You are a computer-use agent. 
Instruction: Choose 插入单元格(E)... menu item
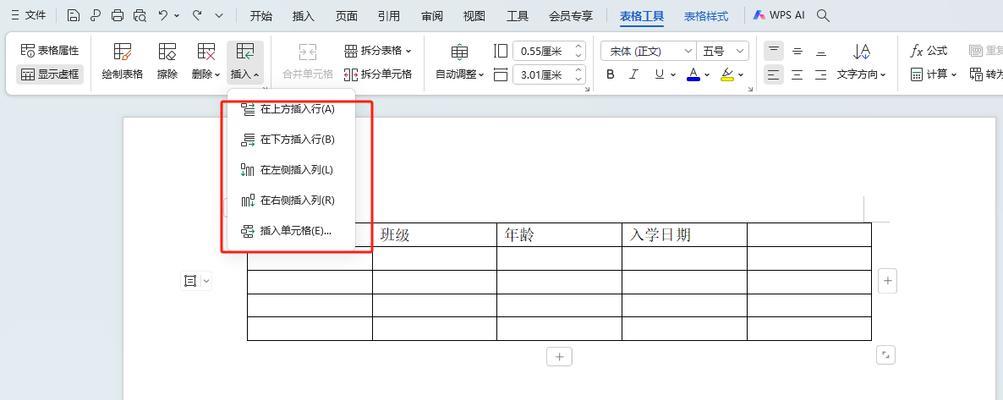(x=291, y=231)
